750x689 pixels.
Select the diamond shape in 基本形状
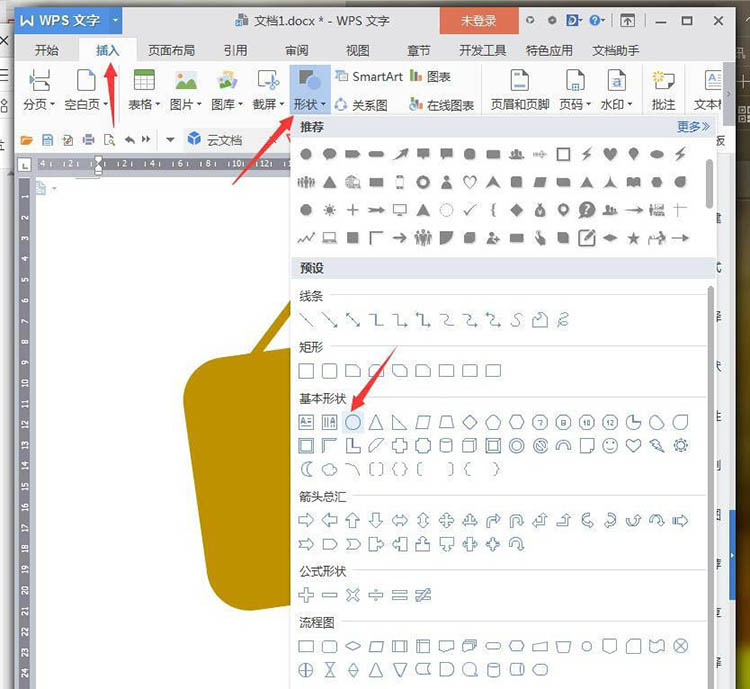[470, 422]
